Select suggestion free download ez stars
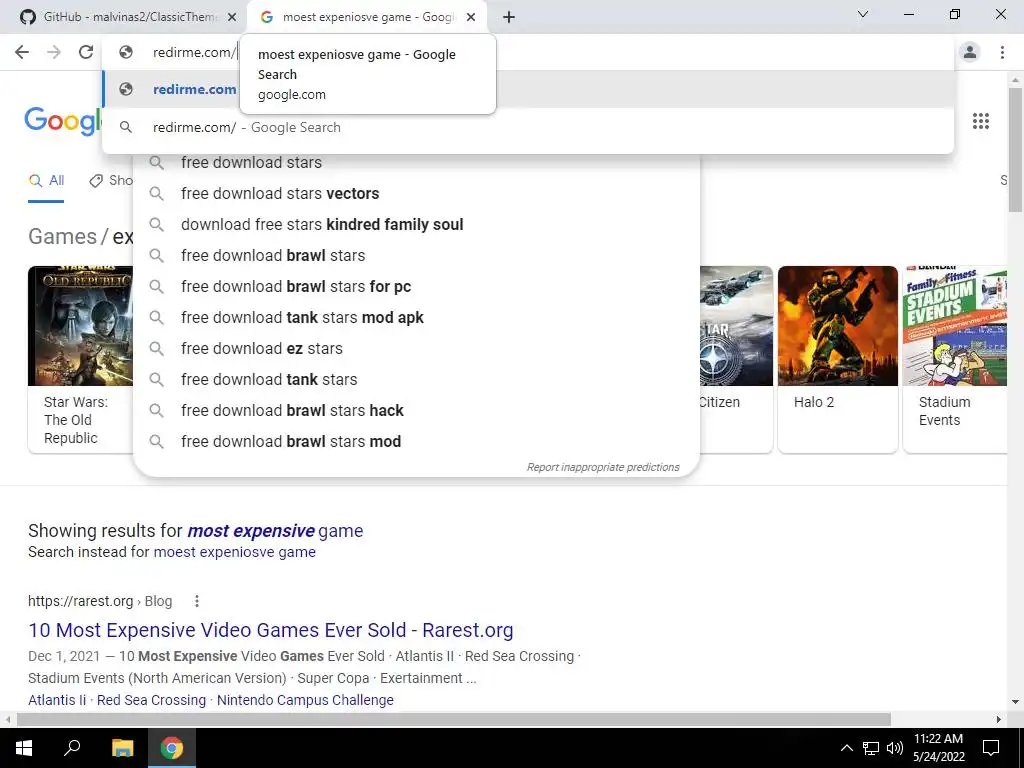This screenshot has width=1024, height=768. pos(416,349)
